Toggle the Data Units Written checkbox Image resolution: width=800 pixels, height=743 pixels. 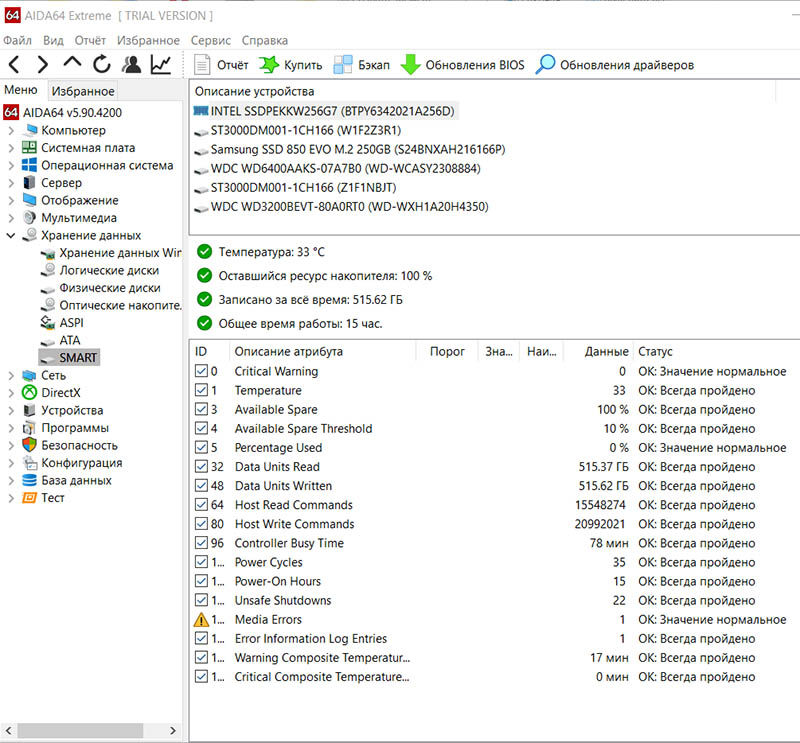[202, 486]
